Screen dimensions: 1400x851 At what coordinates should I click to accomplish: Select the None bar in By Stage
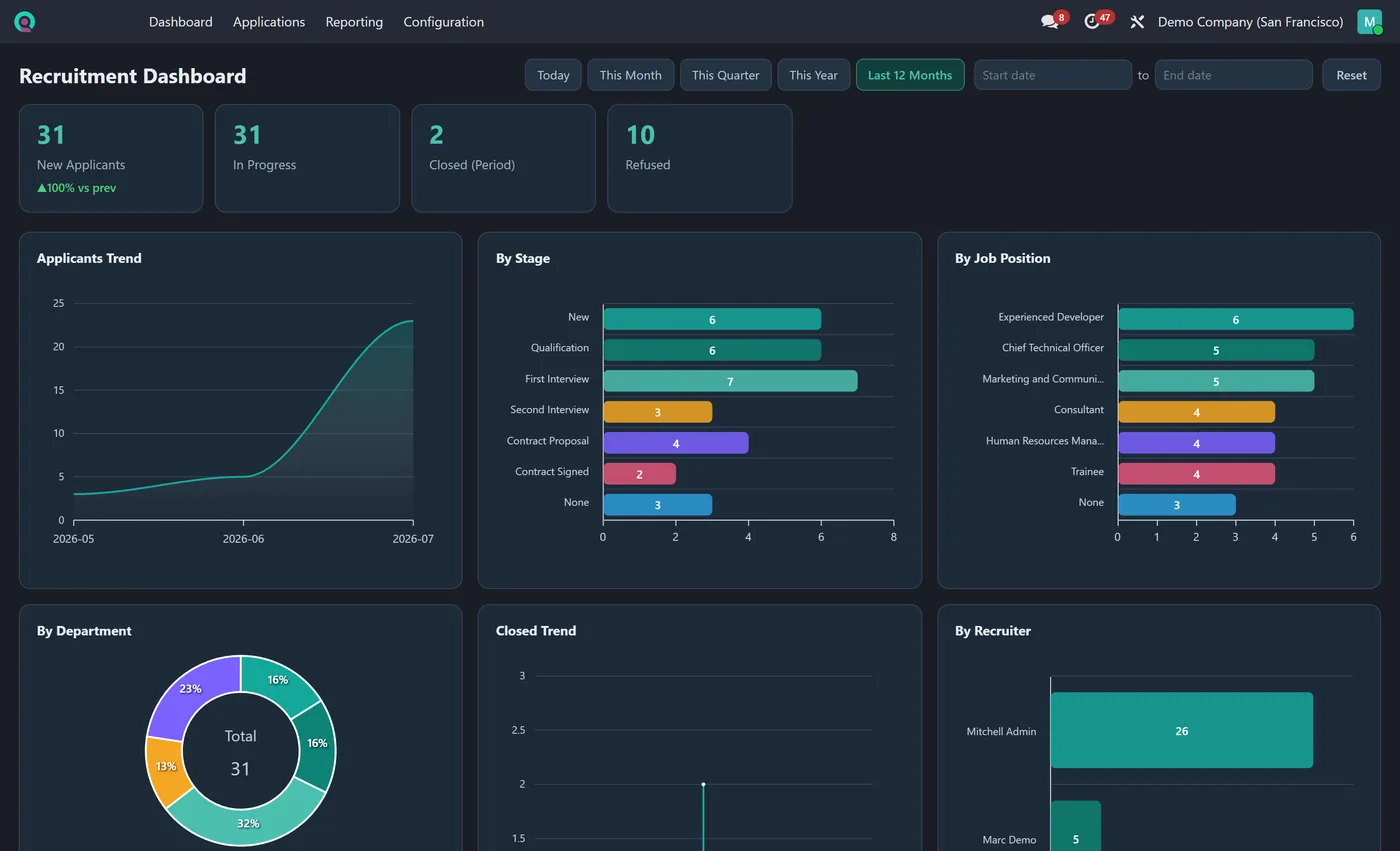point(657,505)
